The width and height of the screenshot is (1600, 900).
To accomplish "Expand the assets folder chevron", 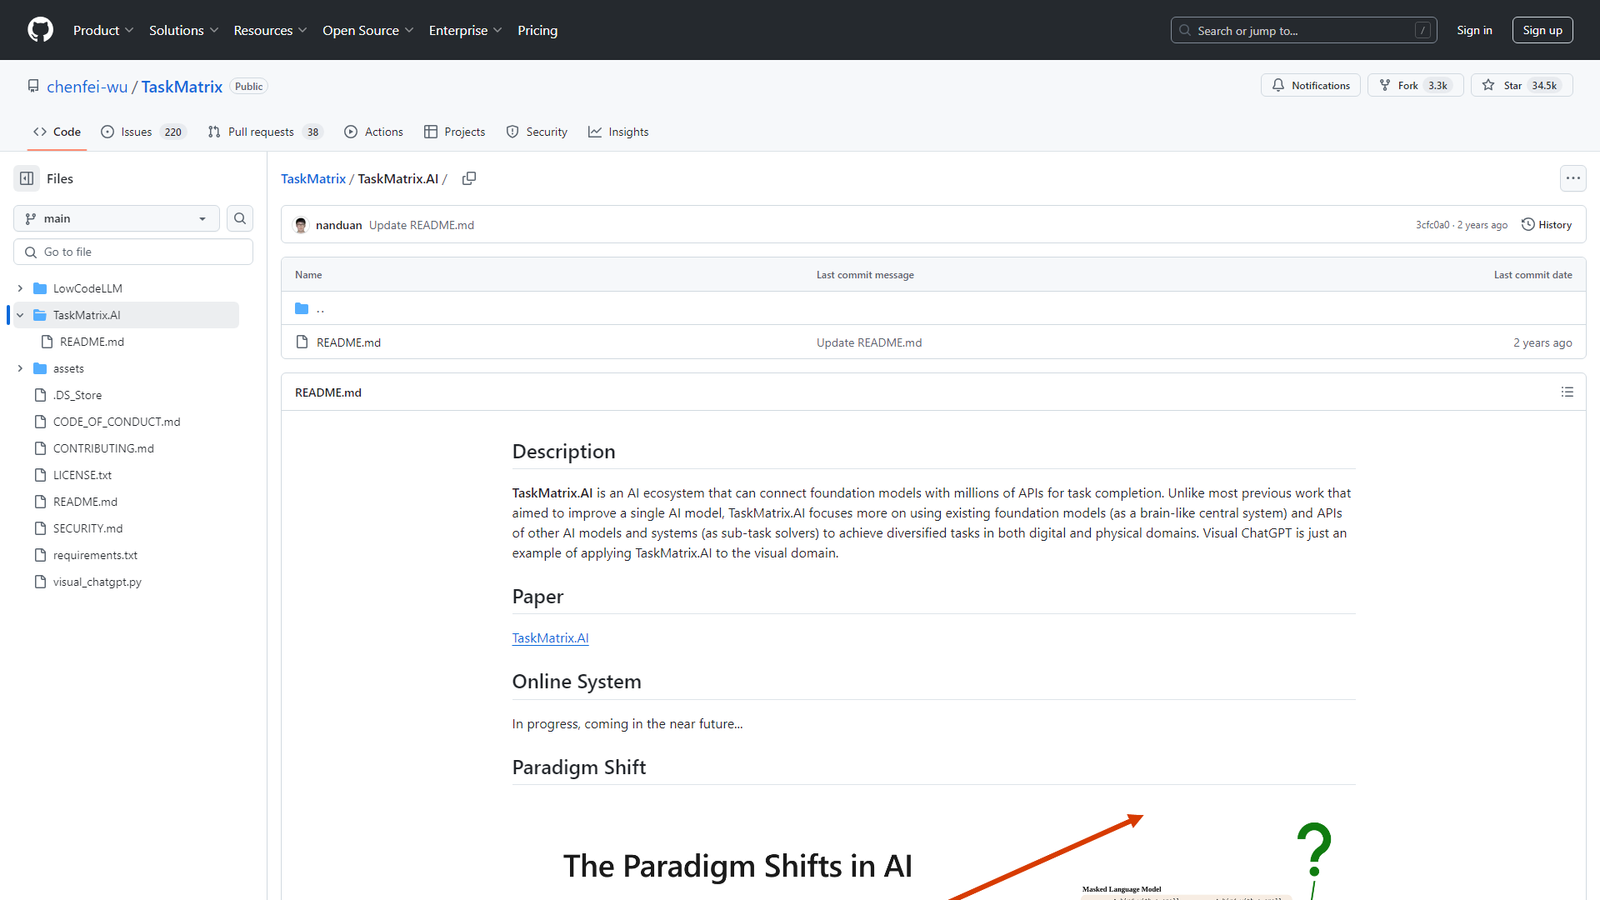I will (20, 368).
